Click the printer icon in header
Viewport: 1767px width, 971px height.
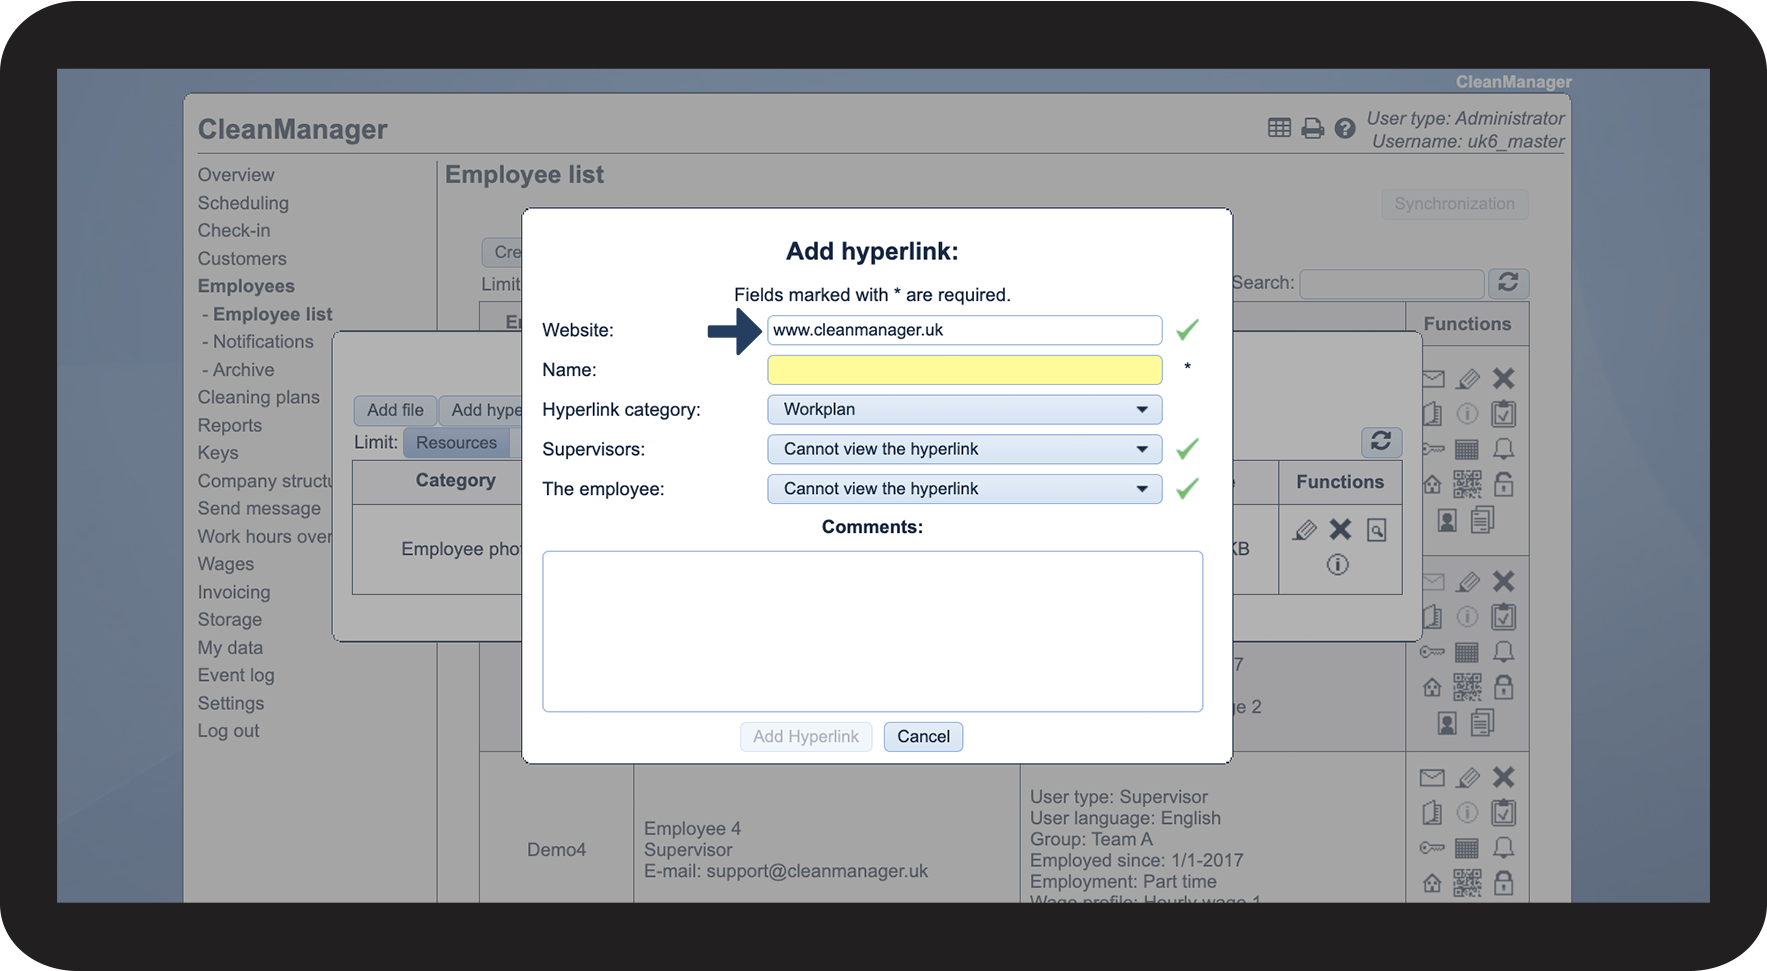pyautogui.click(x=1312, y=128)
